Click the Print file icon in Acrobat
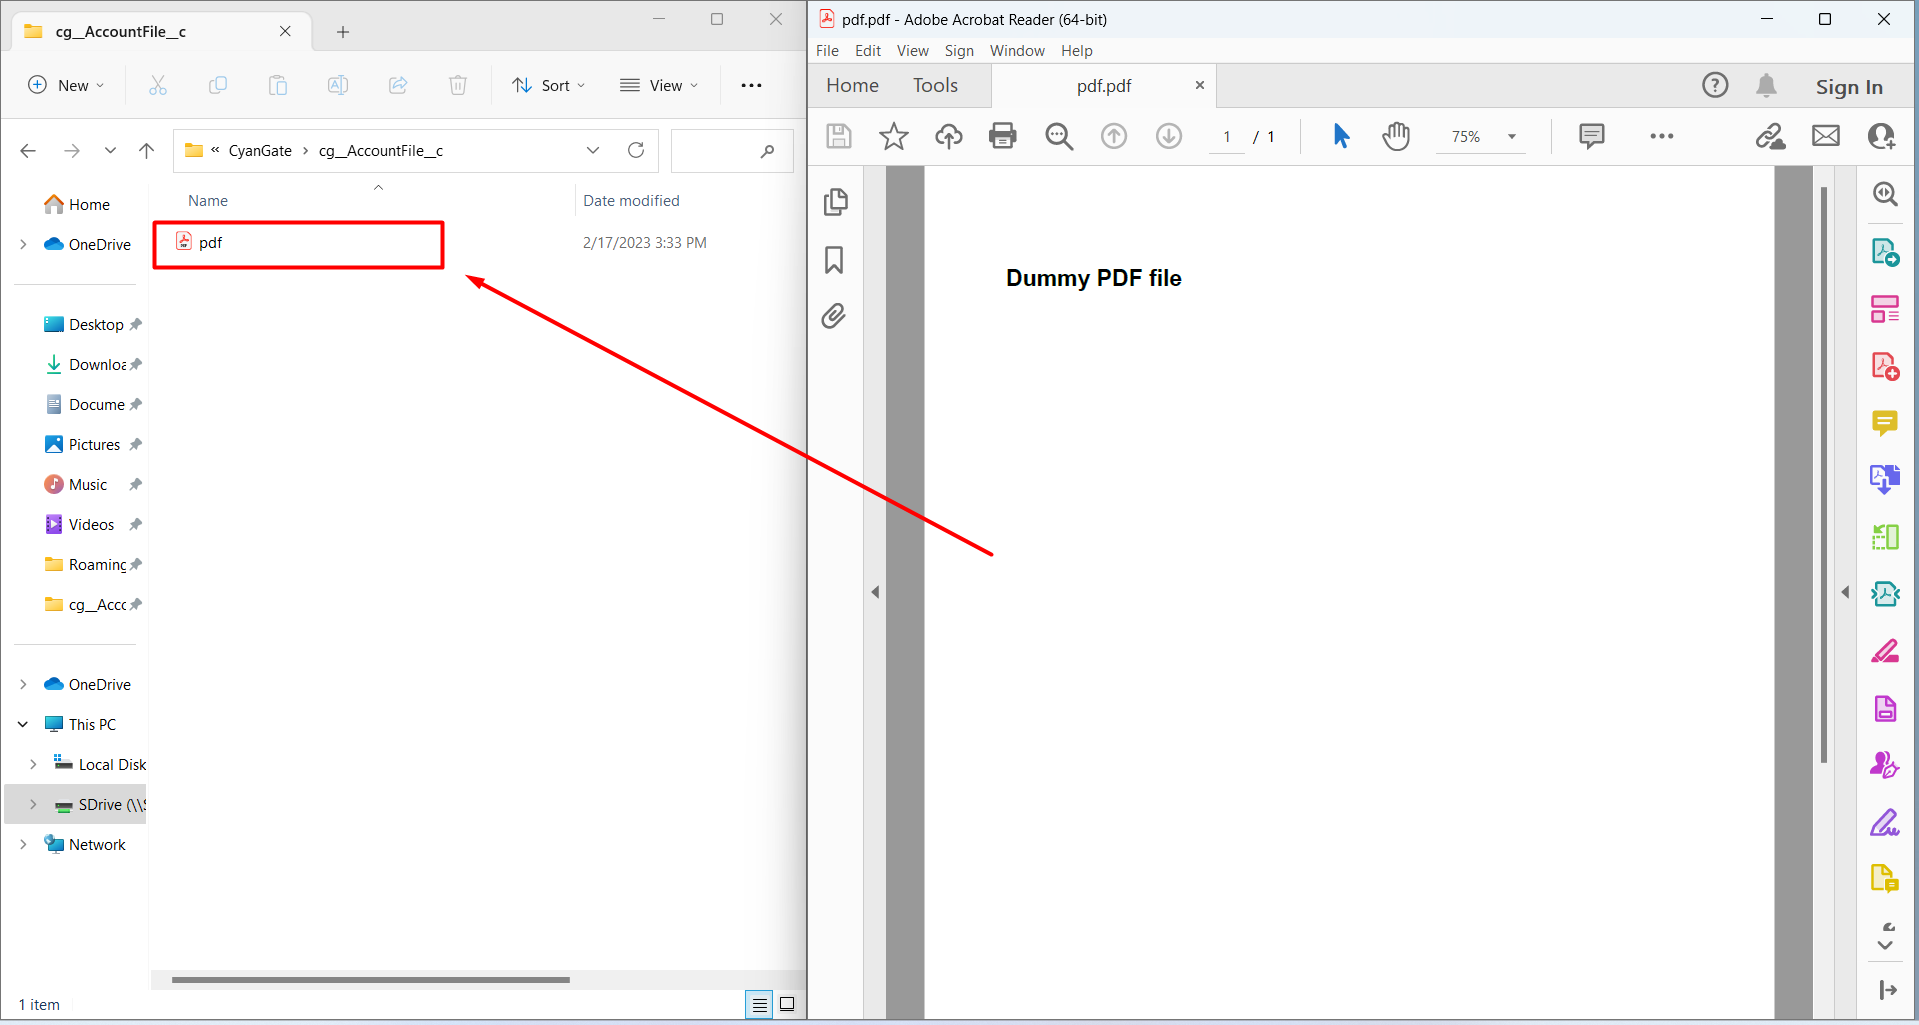This screenshot has height=1025, width=1919. click(1002, 136)
